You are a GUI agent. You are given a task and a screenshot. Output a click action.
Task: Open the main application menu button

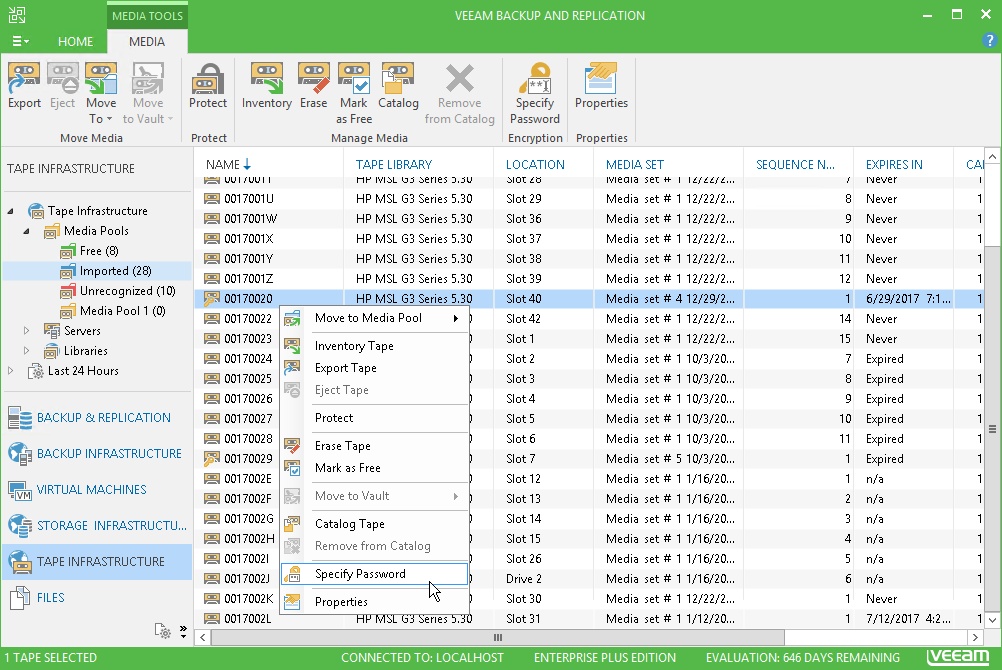click(x=20, y=41)
